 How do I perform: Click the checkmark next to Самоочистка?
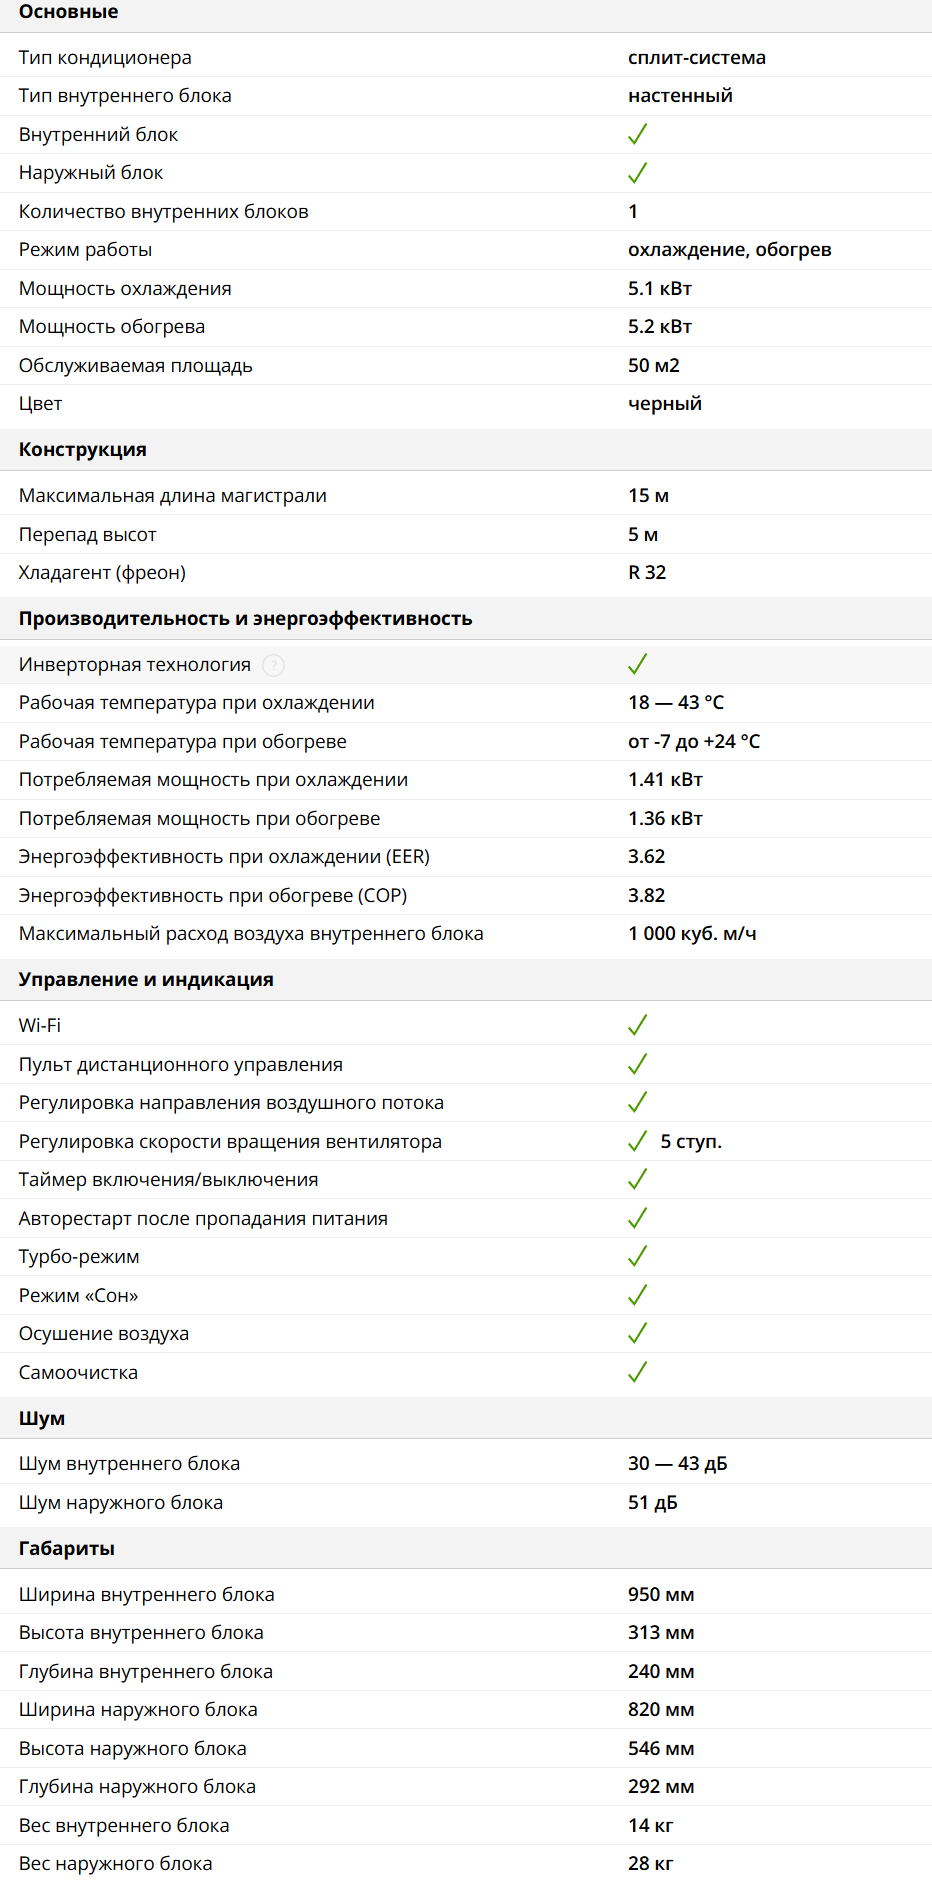(637, 1372)
